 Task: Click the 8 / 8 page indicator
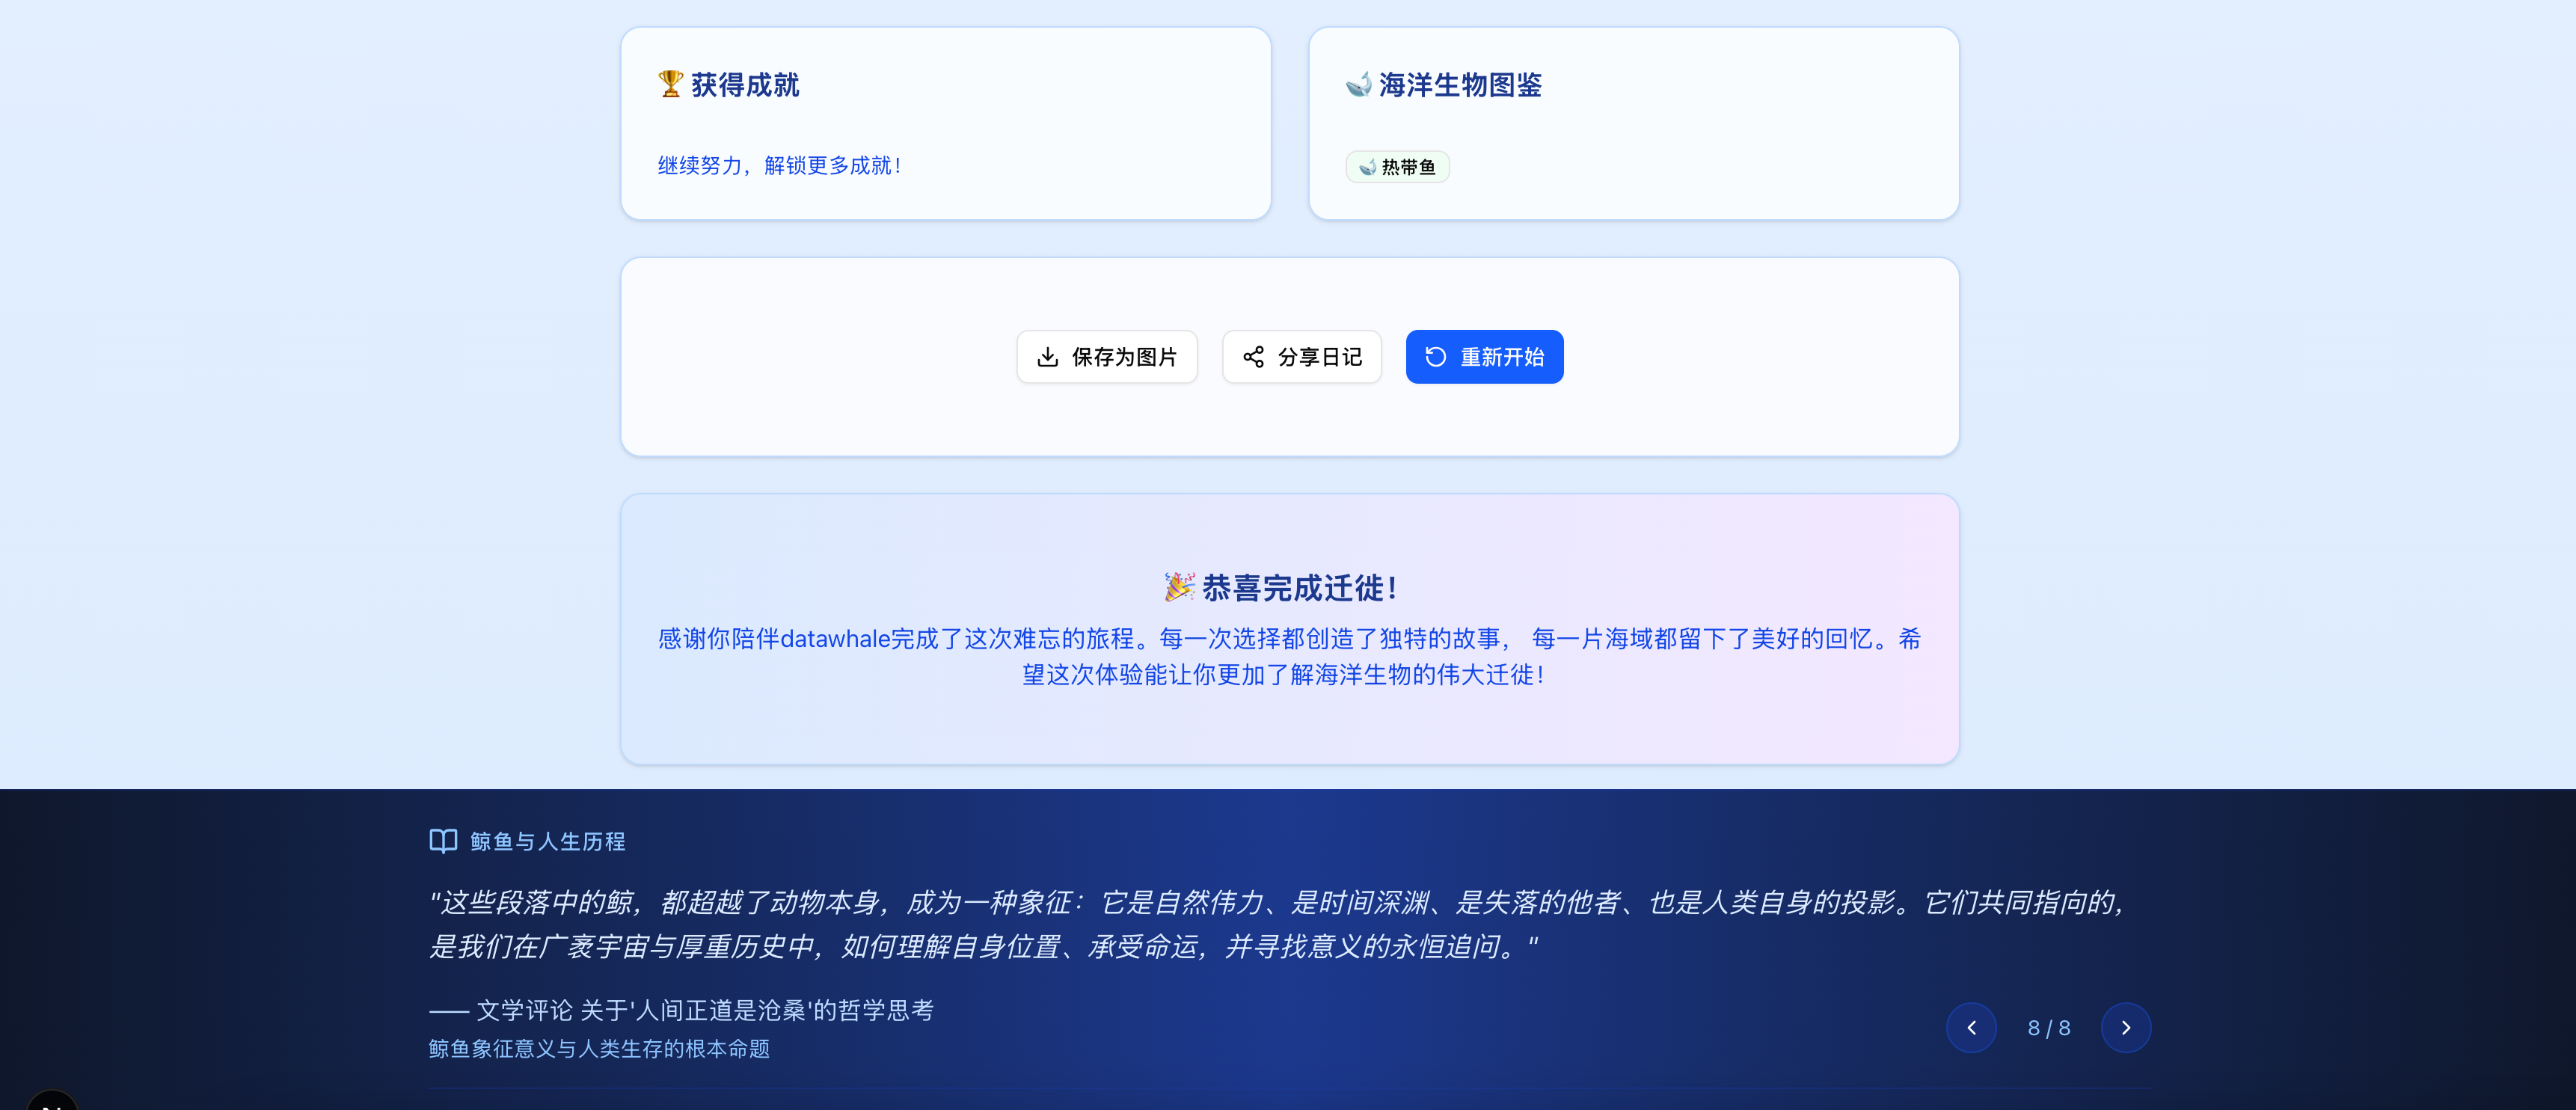[2048, 1028]
